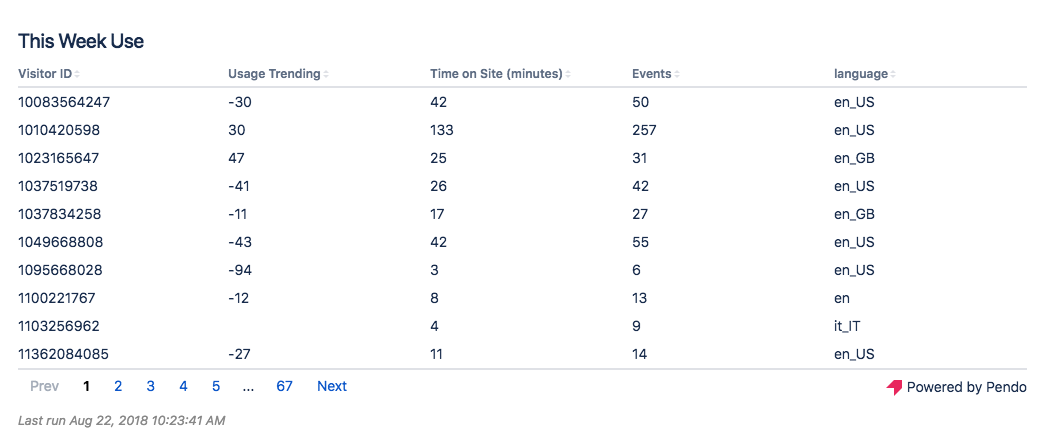Select page 5 in pagination
1041x438 pixels.
(x=216, y=386)
